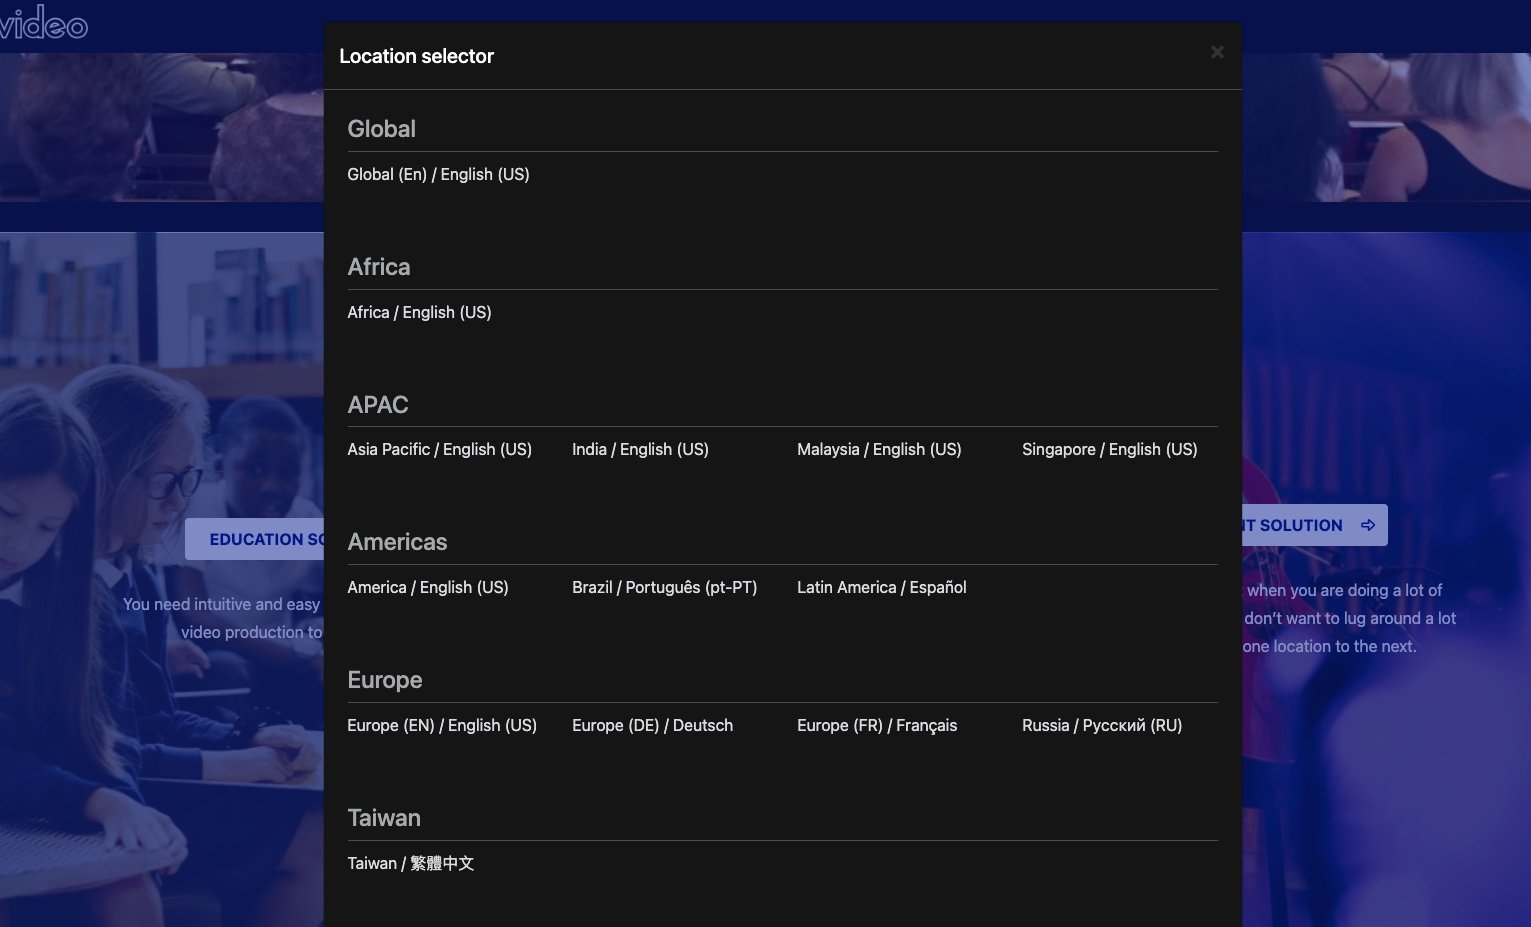Switch to Brazil / Português (pt-PT)
Viewport: 1531px width, 927px height.
664,587
